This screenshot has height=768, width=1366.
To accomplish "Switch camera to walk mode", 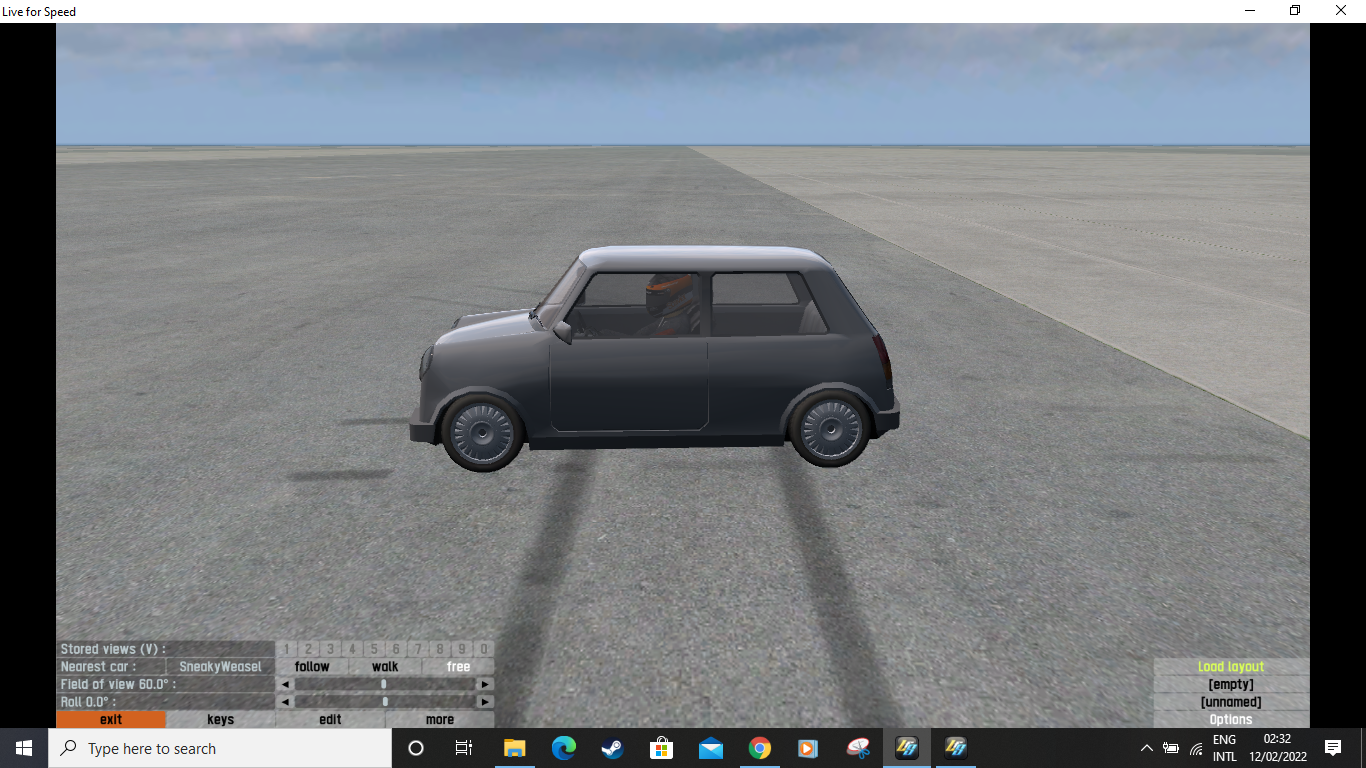I will click(x=385, y=667).
